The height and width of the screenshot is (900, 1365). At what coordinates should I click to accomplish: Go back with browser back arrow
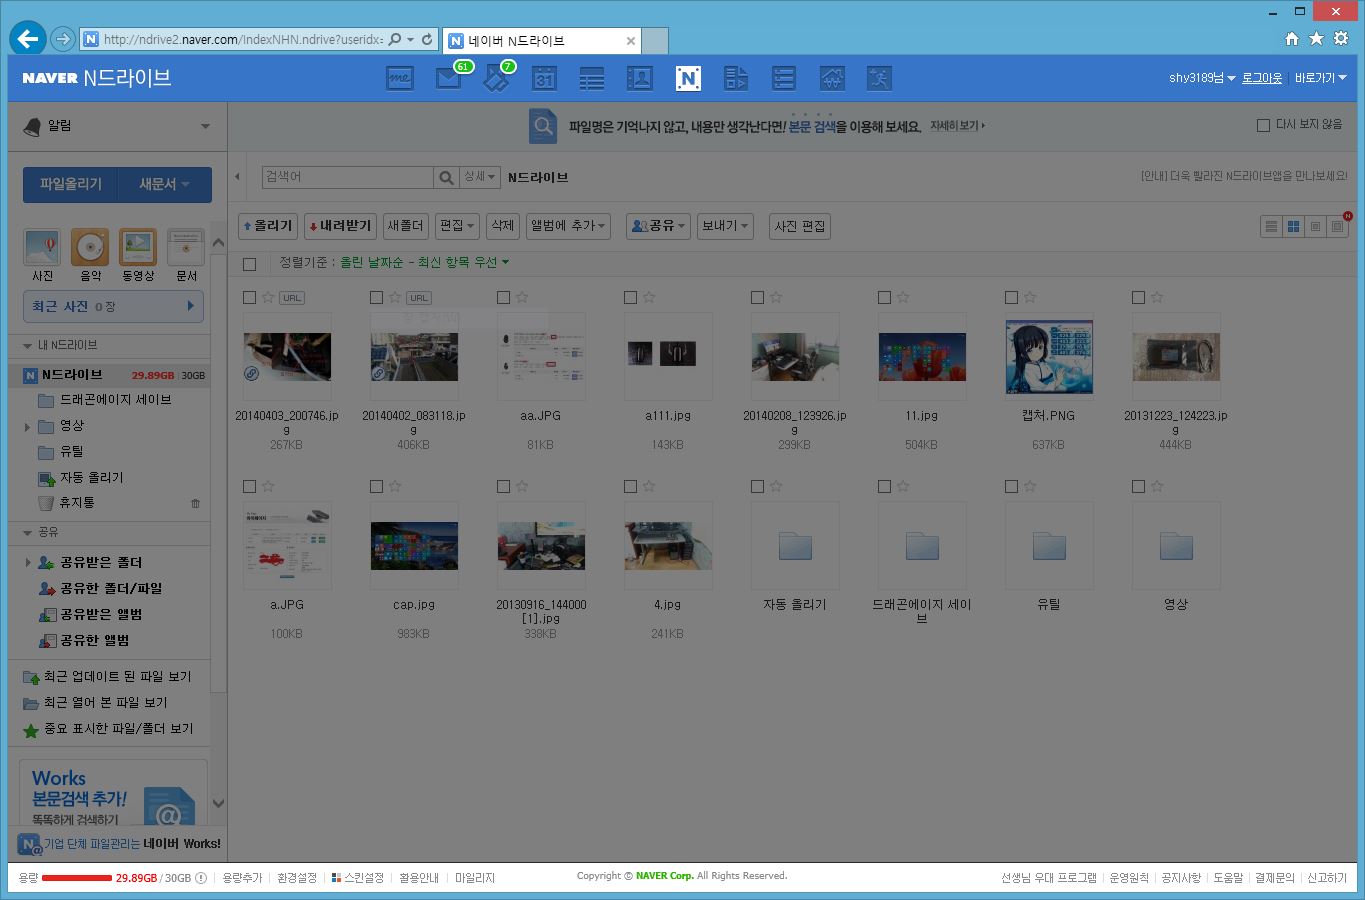tap(28, 39)
